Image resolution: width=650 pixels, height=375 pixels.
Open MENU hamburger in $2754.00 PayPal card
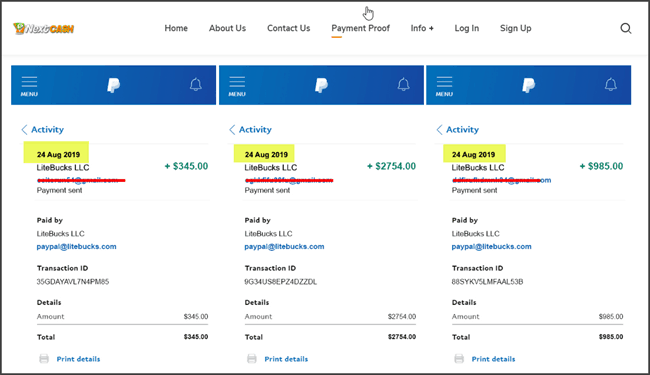tap(237, 86)
